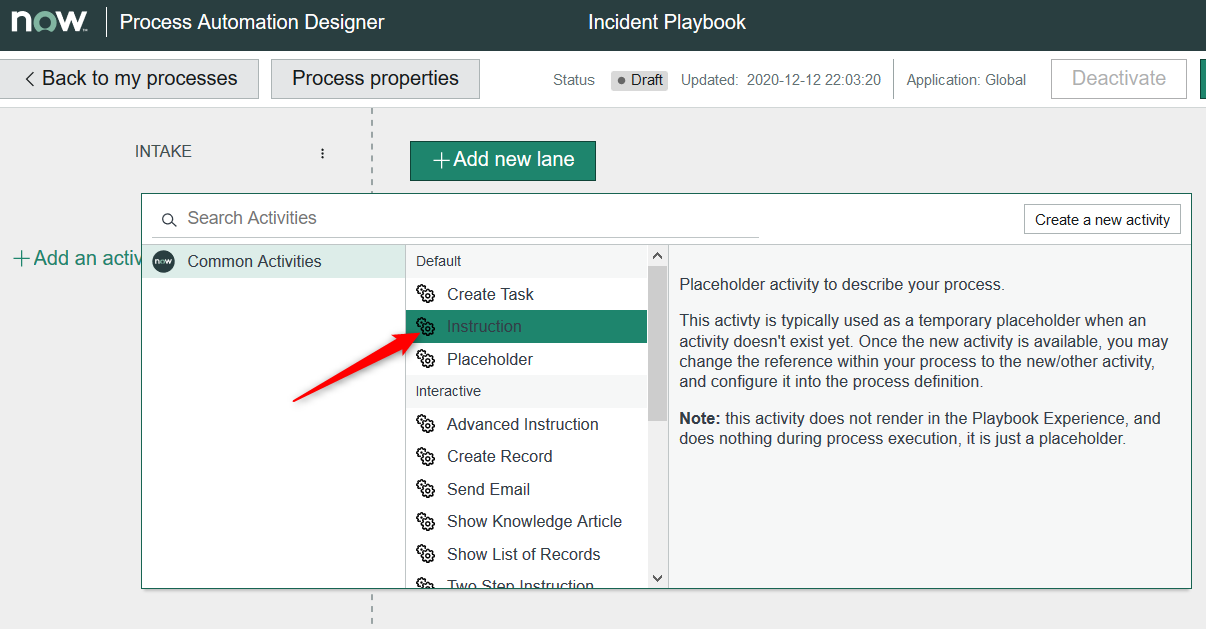Select the Common Activities category
The width and height of the screenshot is (1206, 629).
pos(255,261)
